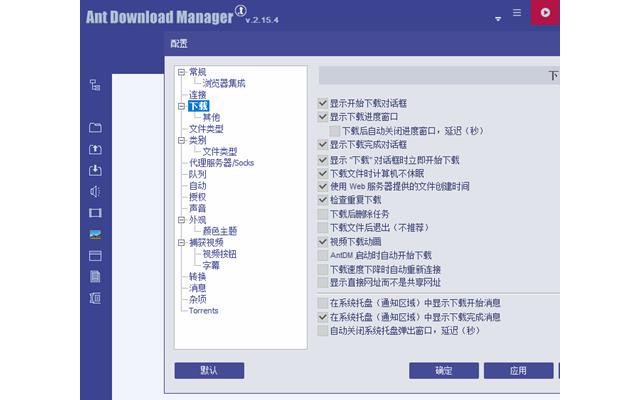Enable 自动关闭系统托盘弹出窗口 checkbox
The width and height of the screenshot is (640, 400).
click(323, 331)
